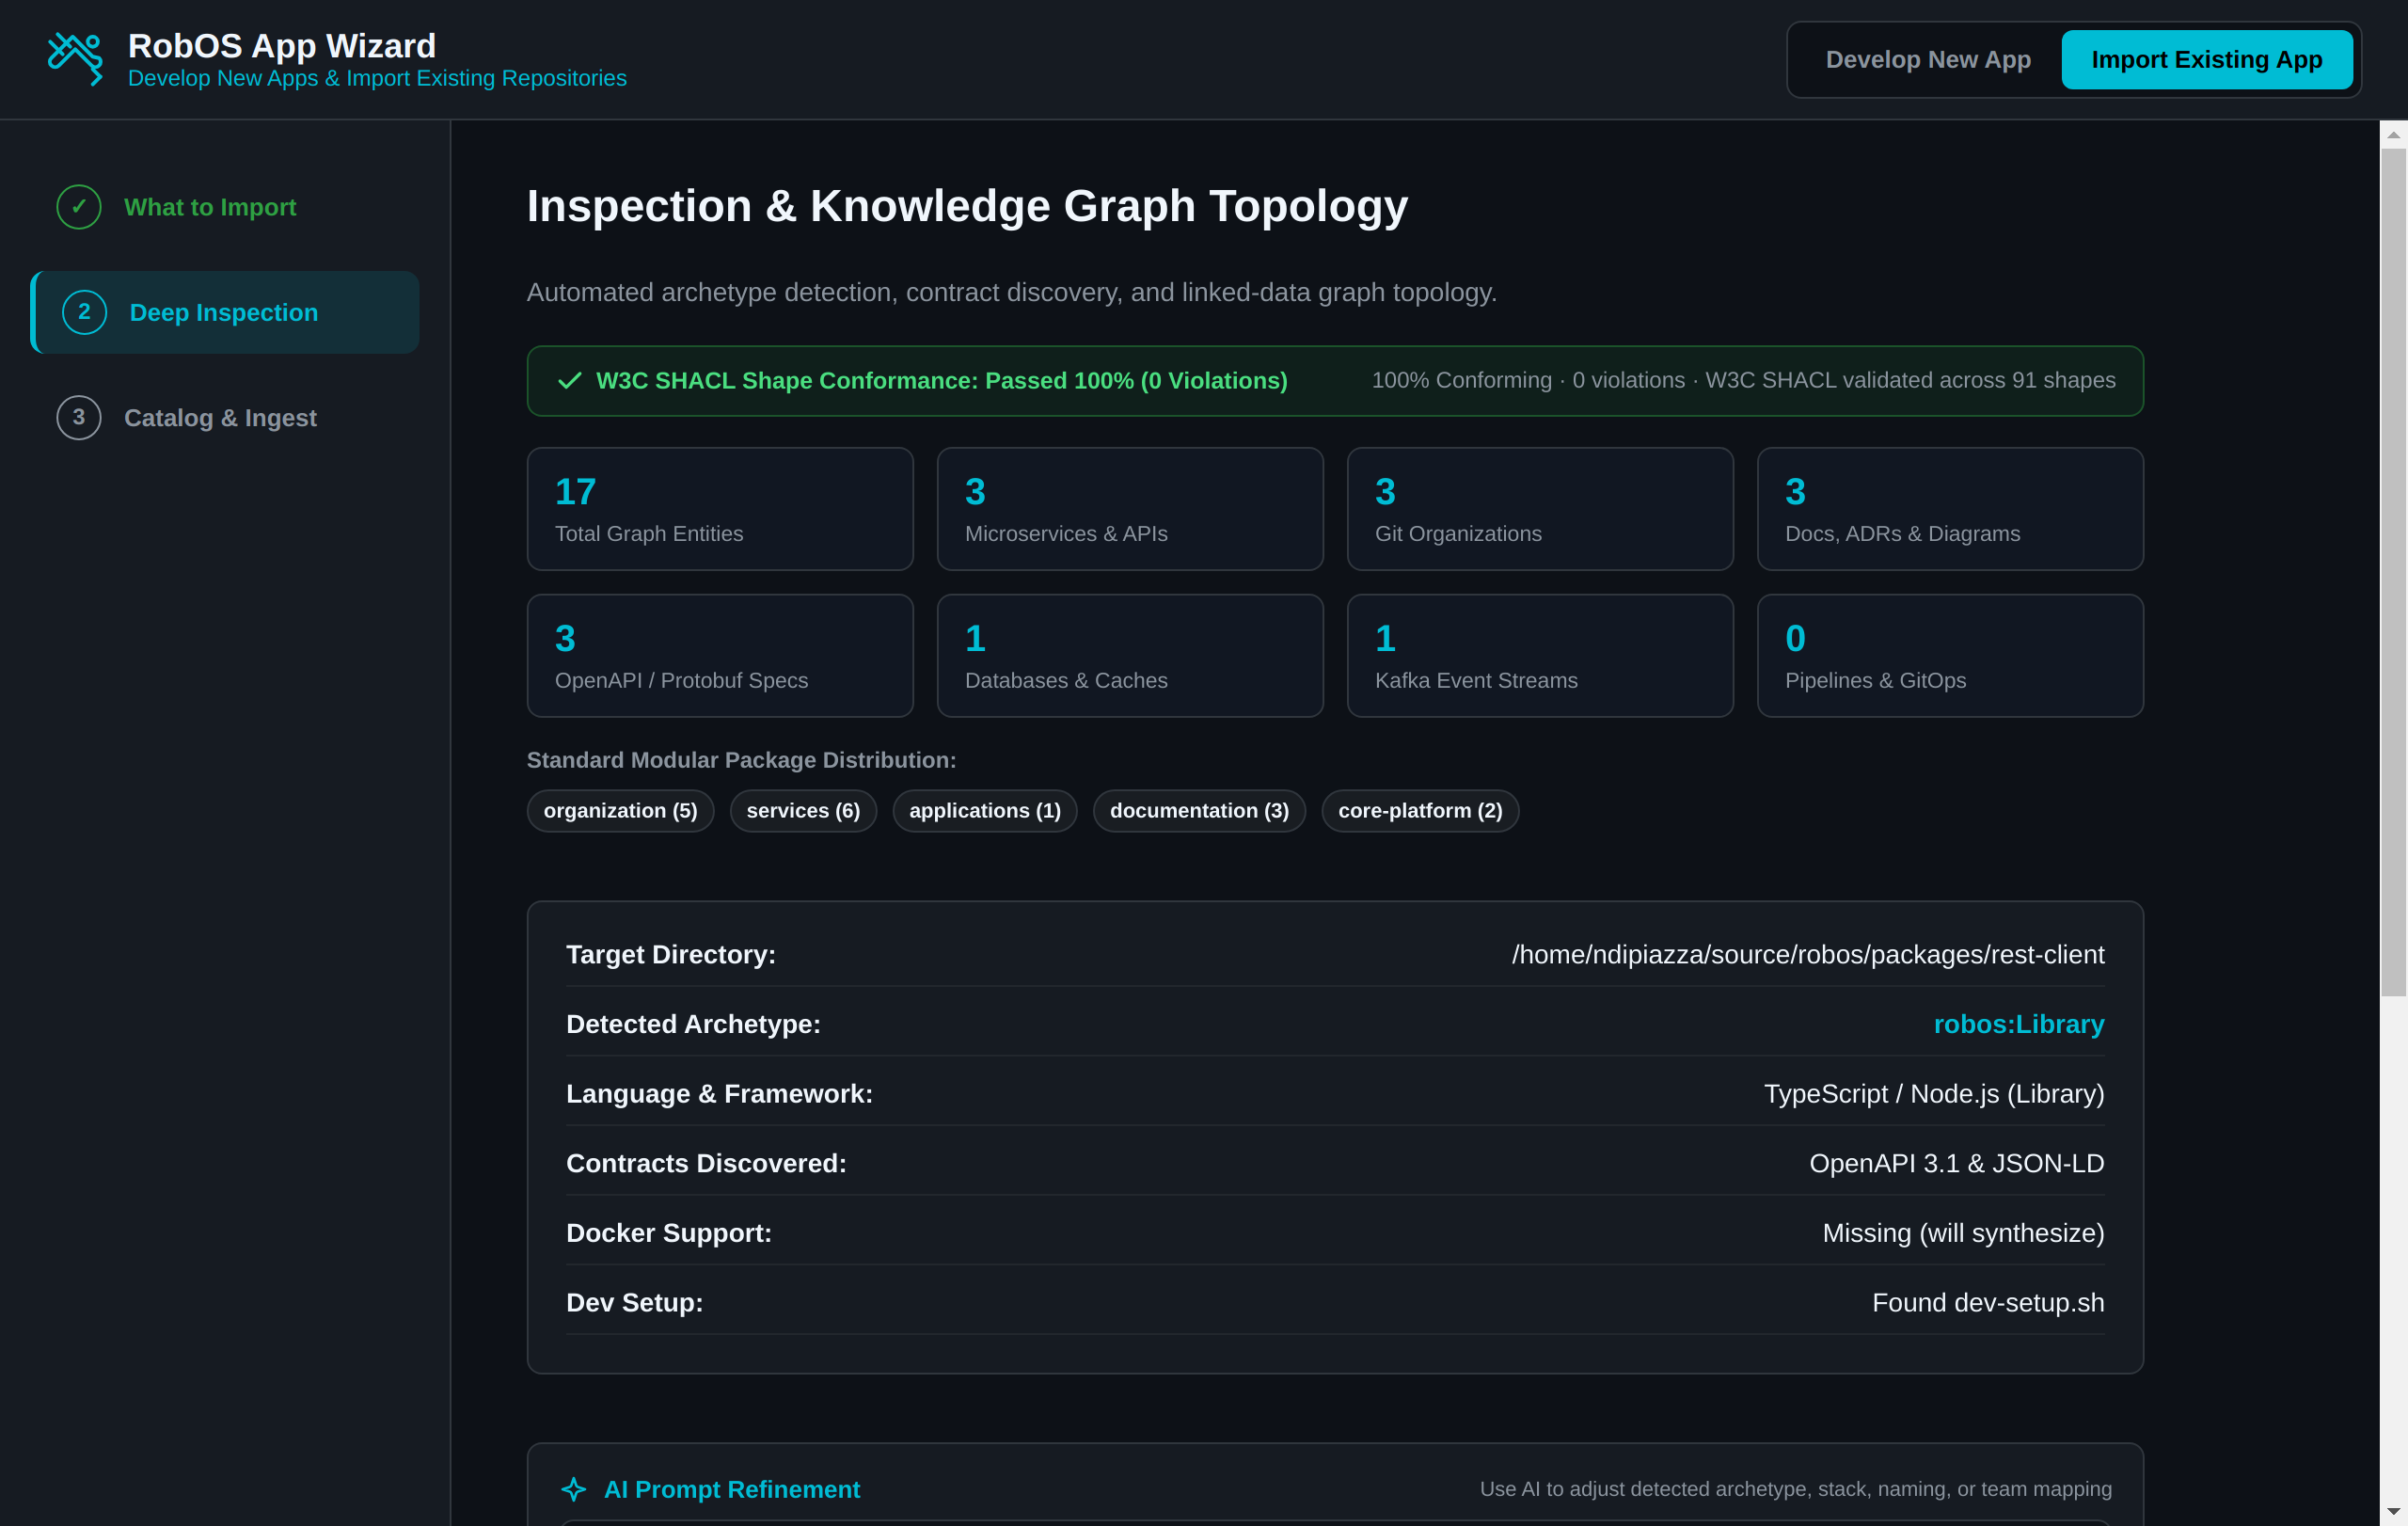This screenshot has width=2408, height=1526.
Task: Click the vertical scrollbar thumb
Action: pos(2393,572)
